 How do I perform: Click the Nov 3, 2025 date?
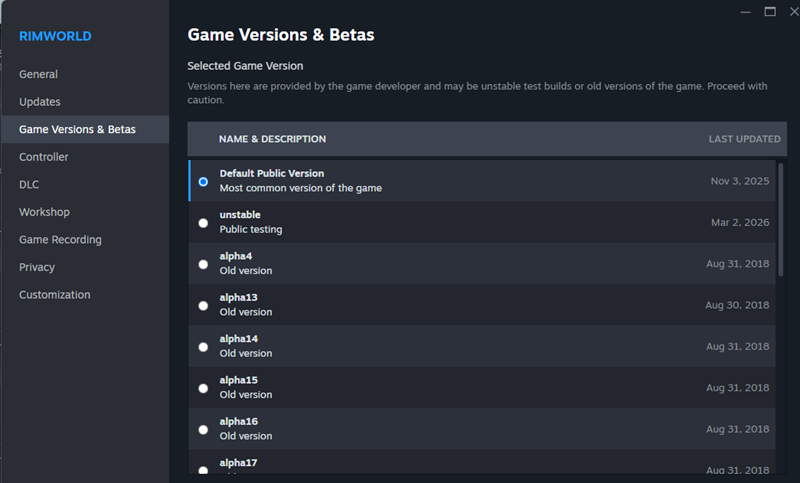tap(740, 181)
